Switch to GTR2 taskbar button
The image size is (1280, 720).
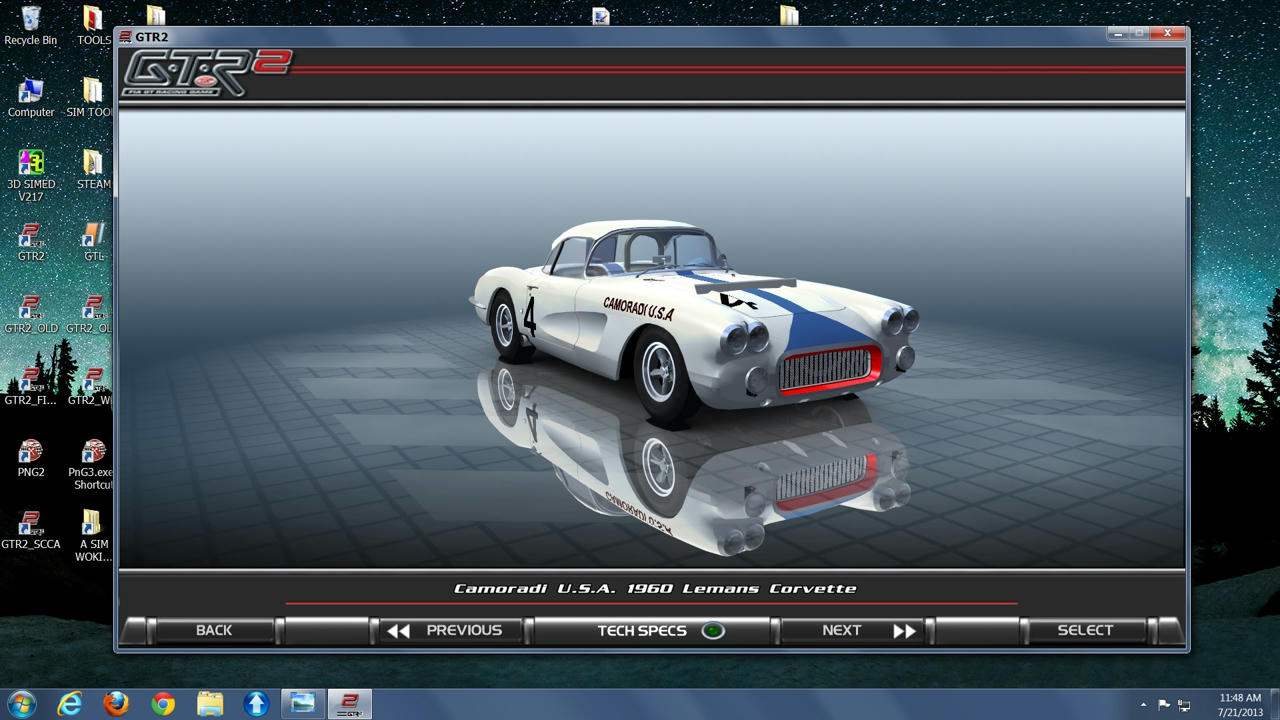[x=350, y=704]
